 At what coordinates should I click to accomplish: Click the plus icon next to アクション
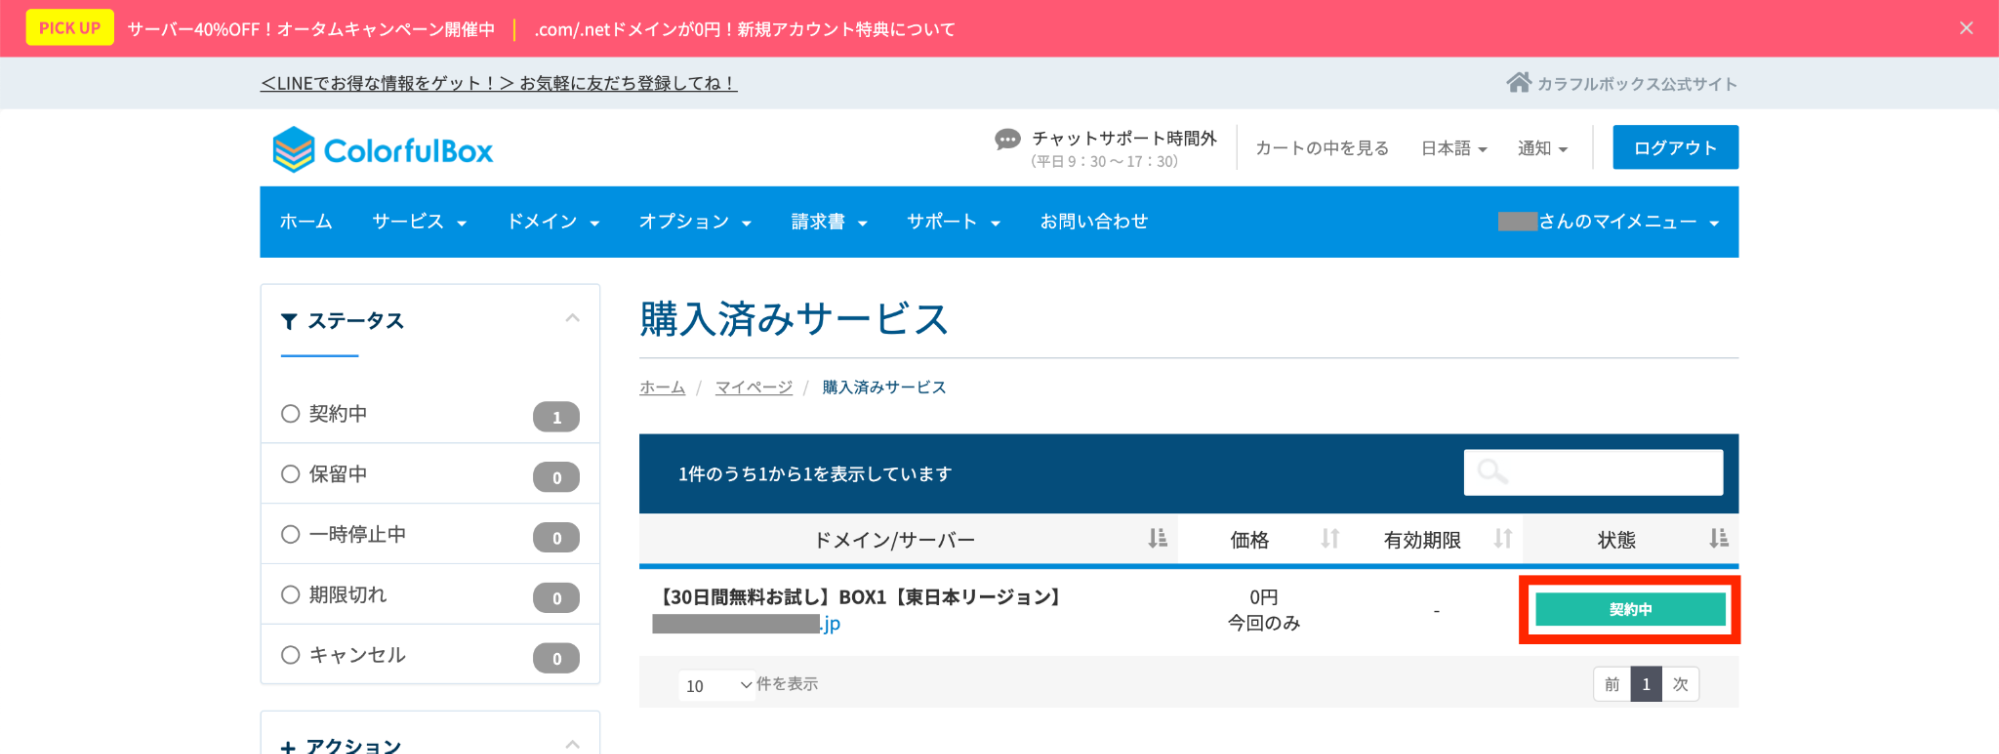[288, 747]
